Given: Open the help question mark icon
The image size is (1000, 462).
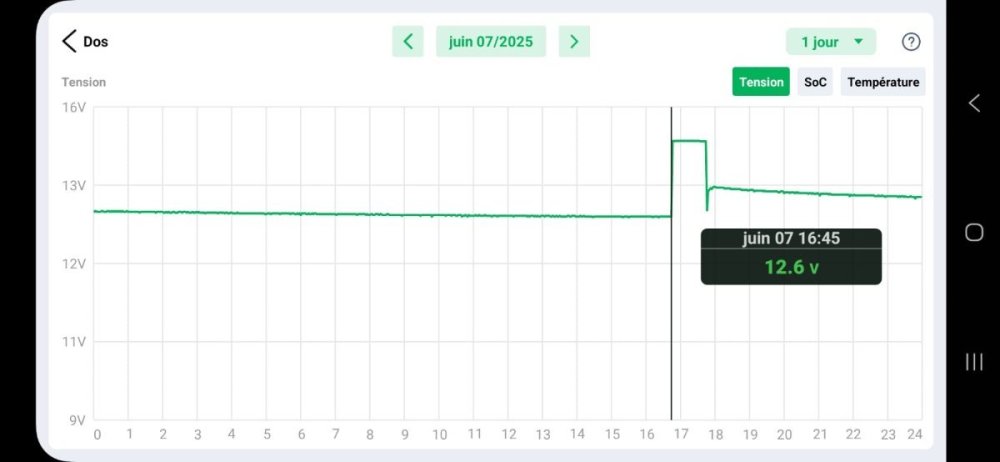Looking at the screenshot, I should click(911, 42).
